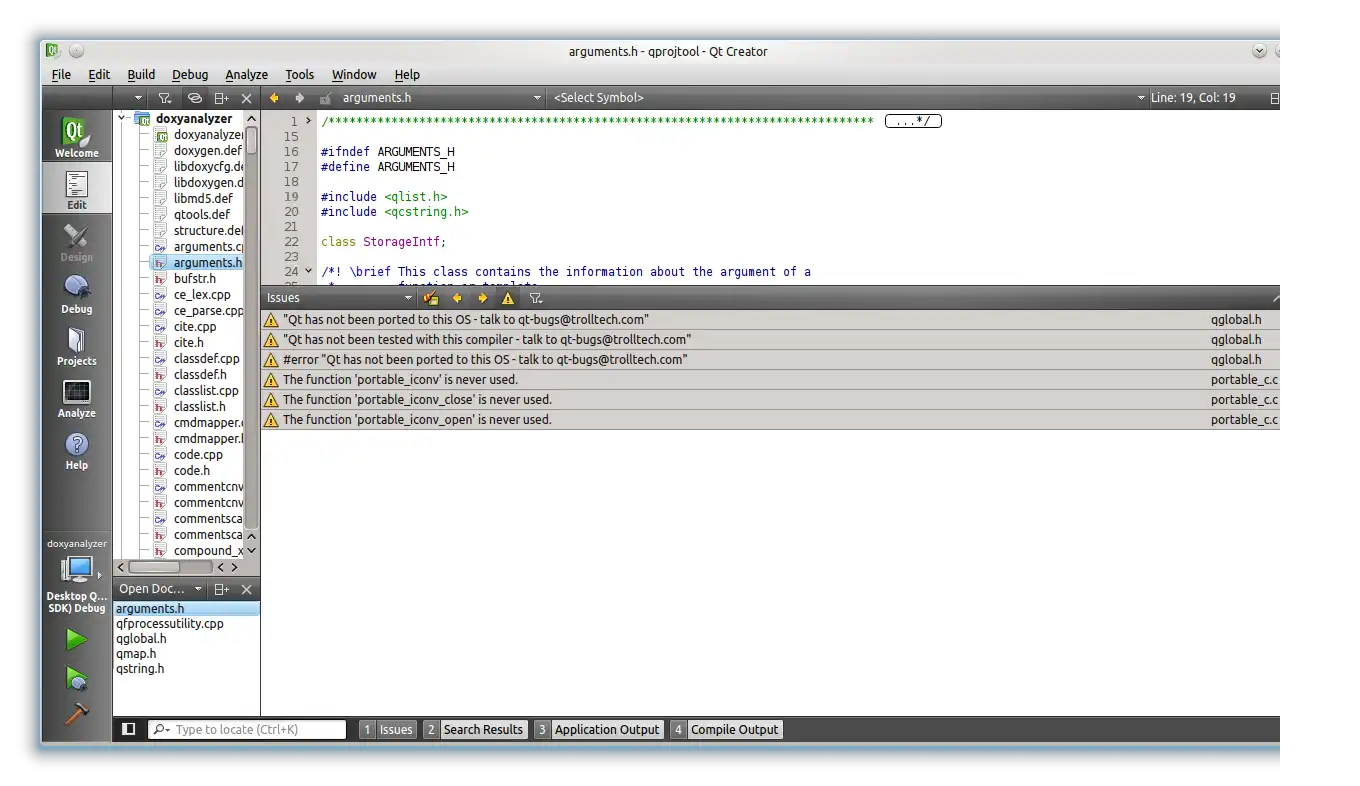Open qglobal.h from open documents list
The image size is (1360, 786).
coord(141,638)
